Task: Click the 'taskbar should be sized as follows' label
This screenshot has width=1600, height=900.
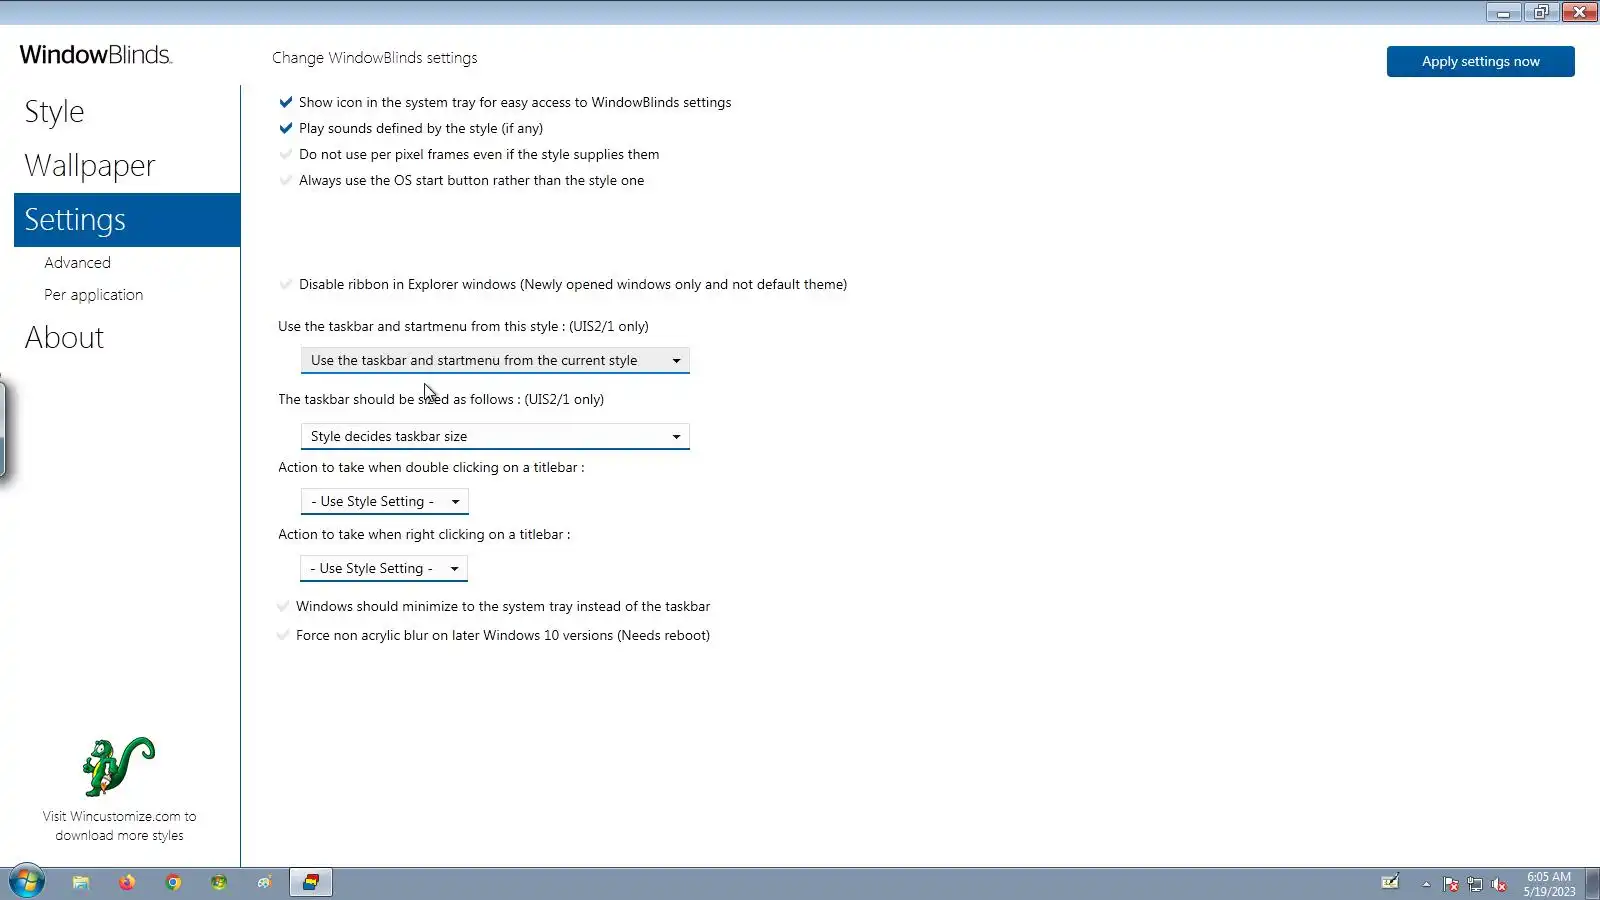Action: pos(441,399)
